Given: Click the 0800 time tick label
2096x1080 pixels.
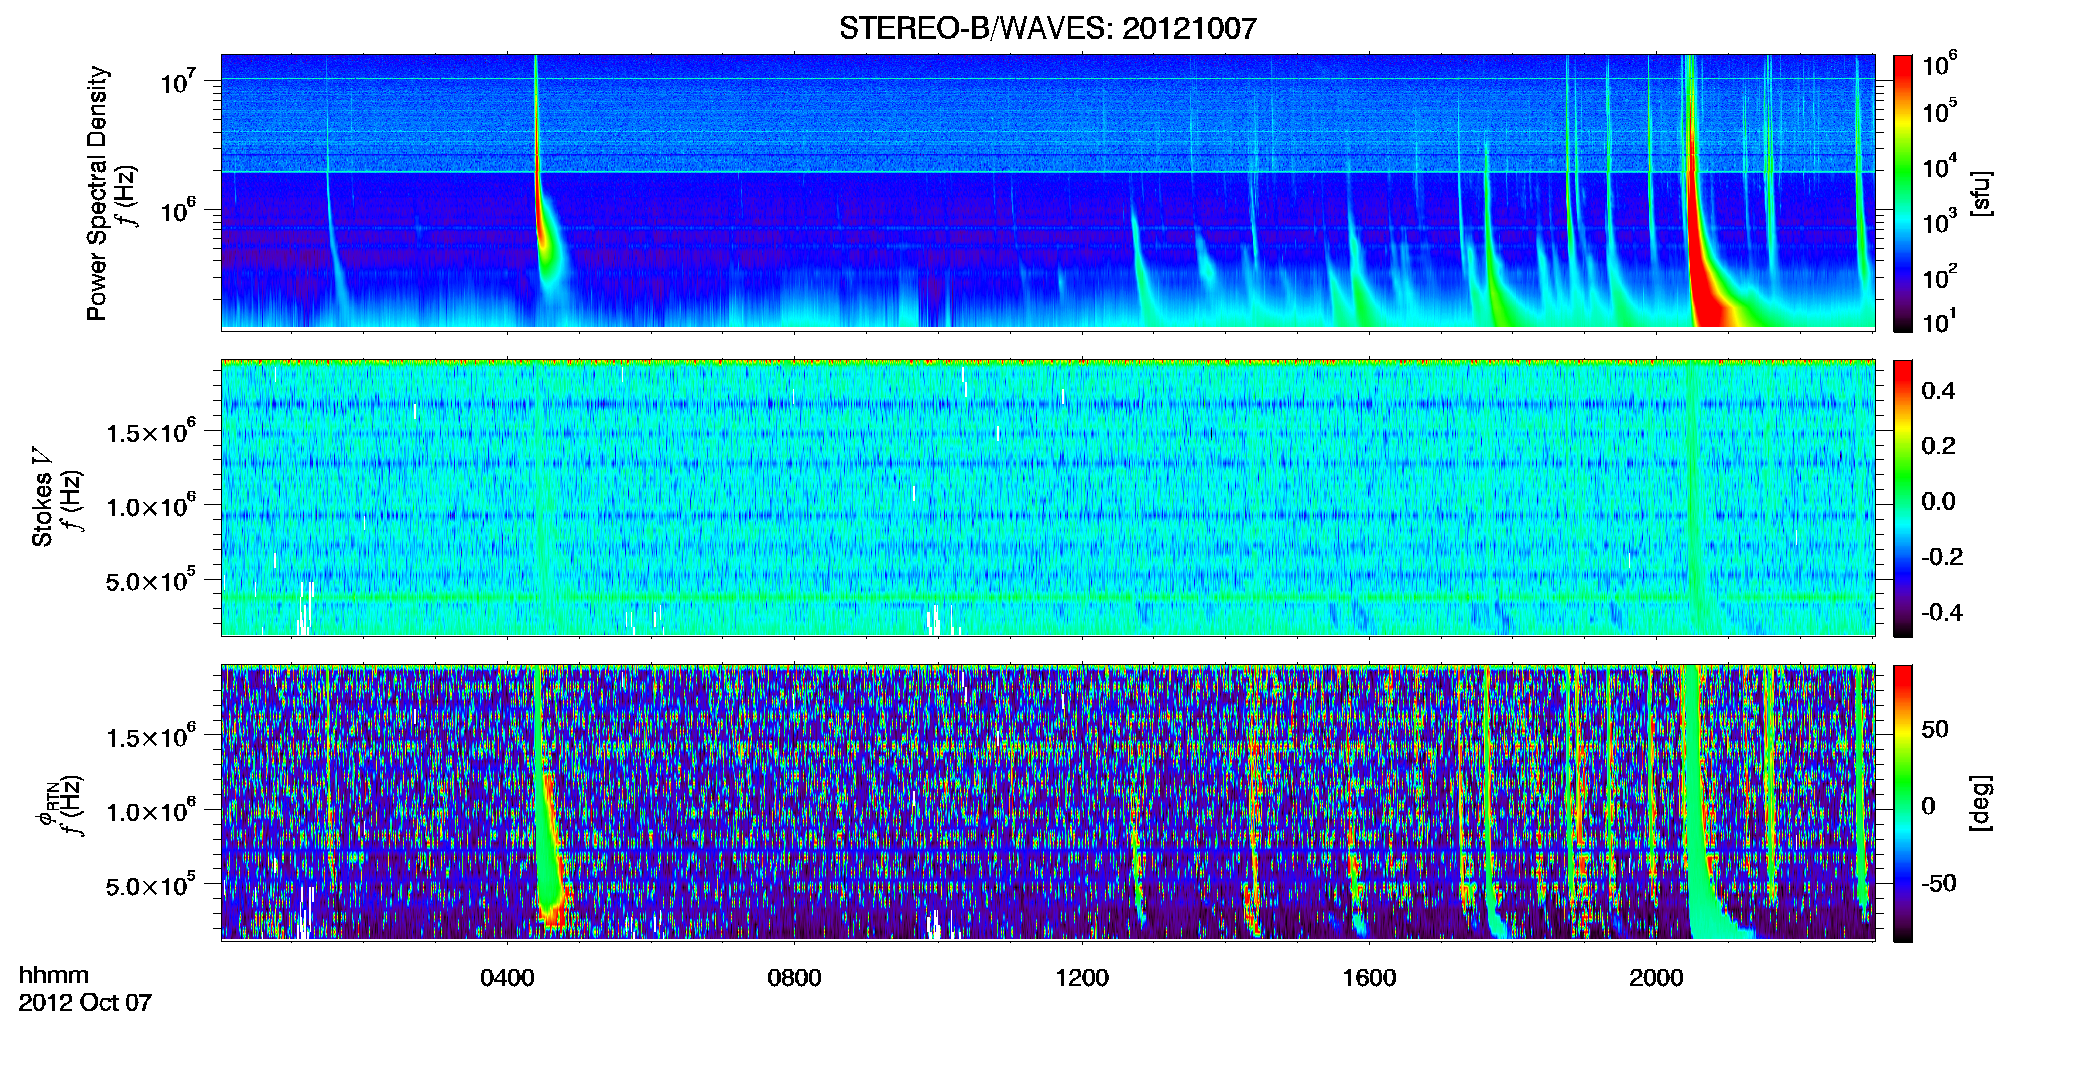Looking at the screenshot, I should click(x=794, y=978).
